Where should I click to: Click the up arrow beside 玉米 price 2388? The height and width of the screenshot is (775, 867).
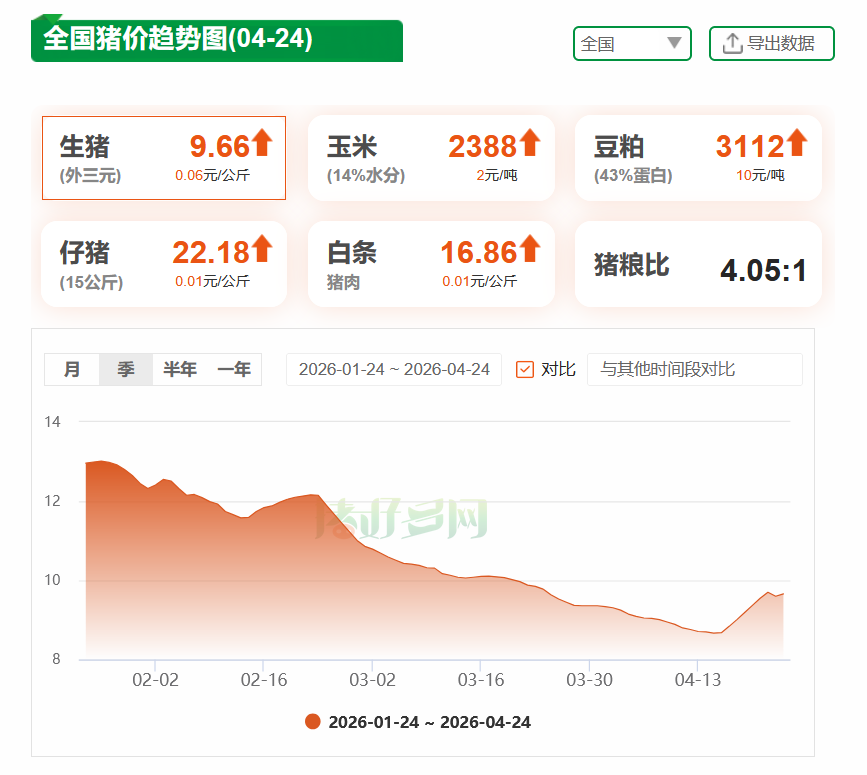[x=529, y=143]
